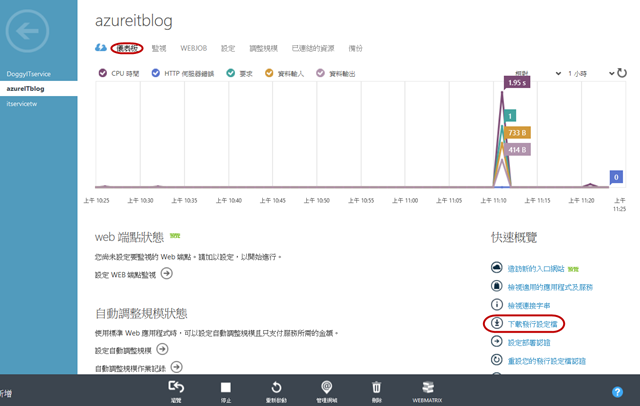Click the bag icon for applicable apps
Image resolution: width=640 pixels, height=406 pixels.
(x=496, y=286)
